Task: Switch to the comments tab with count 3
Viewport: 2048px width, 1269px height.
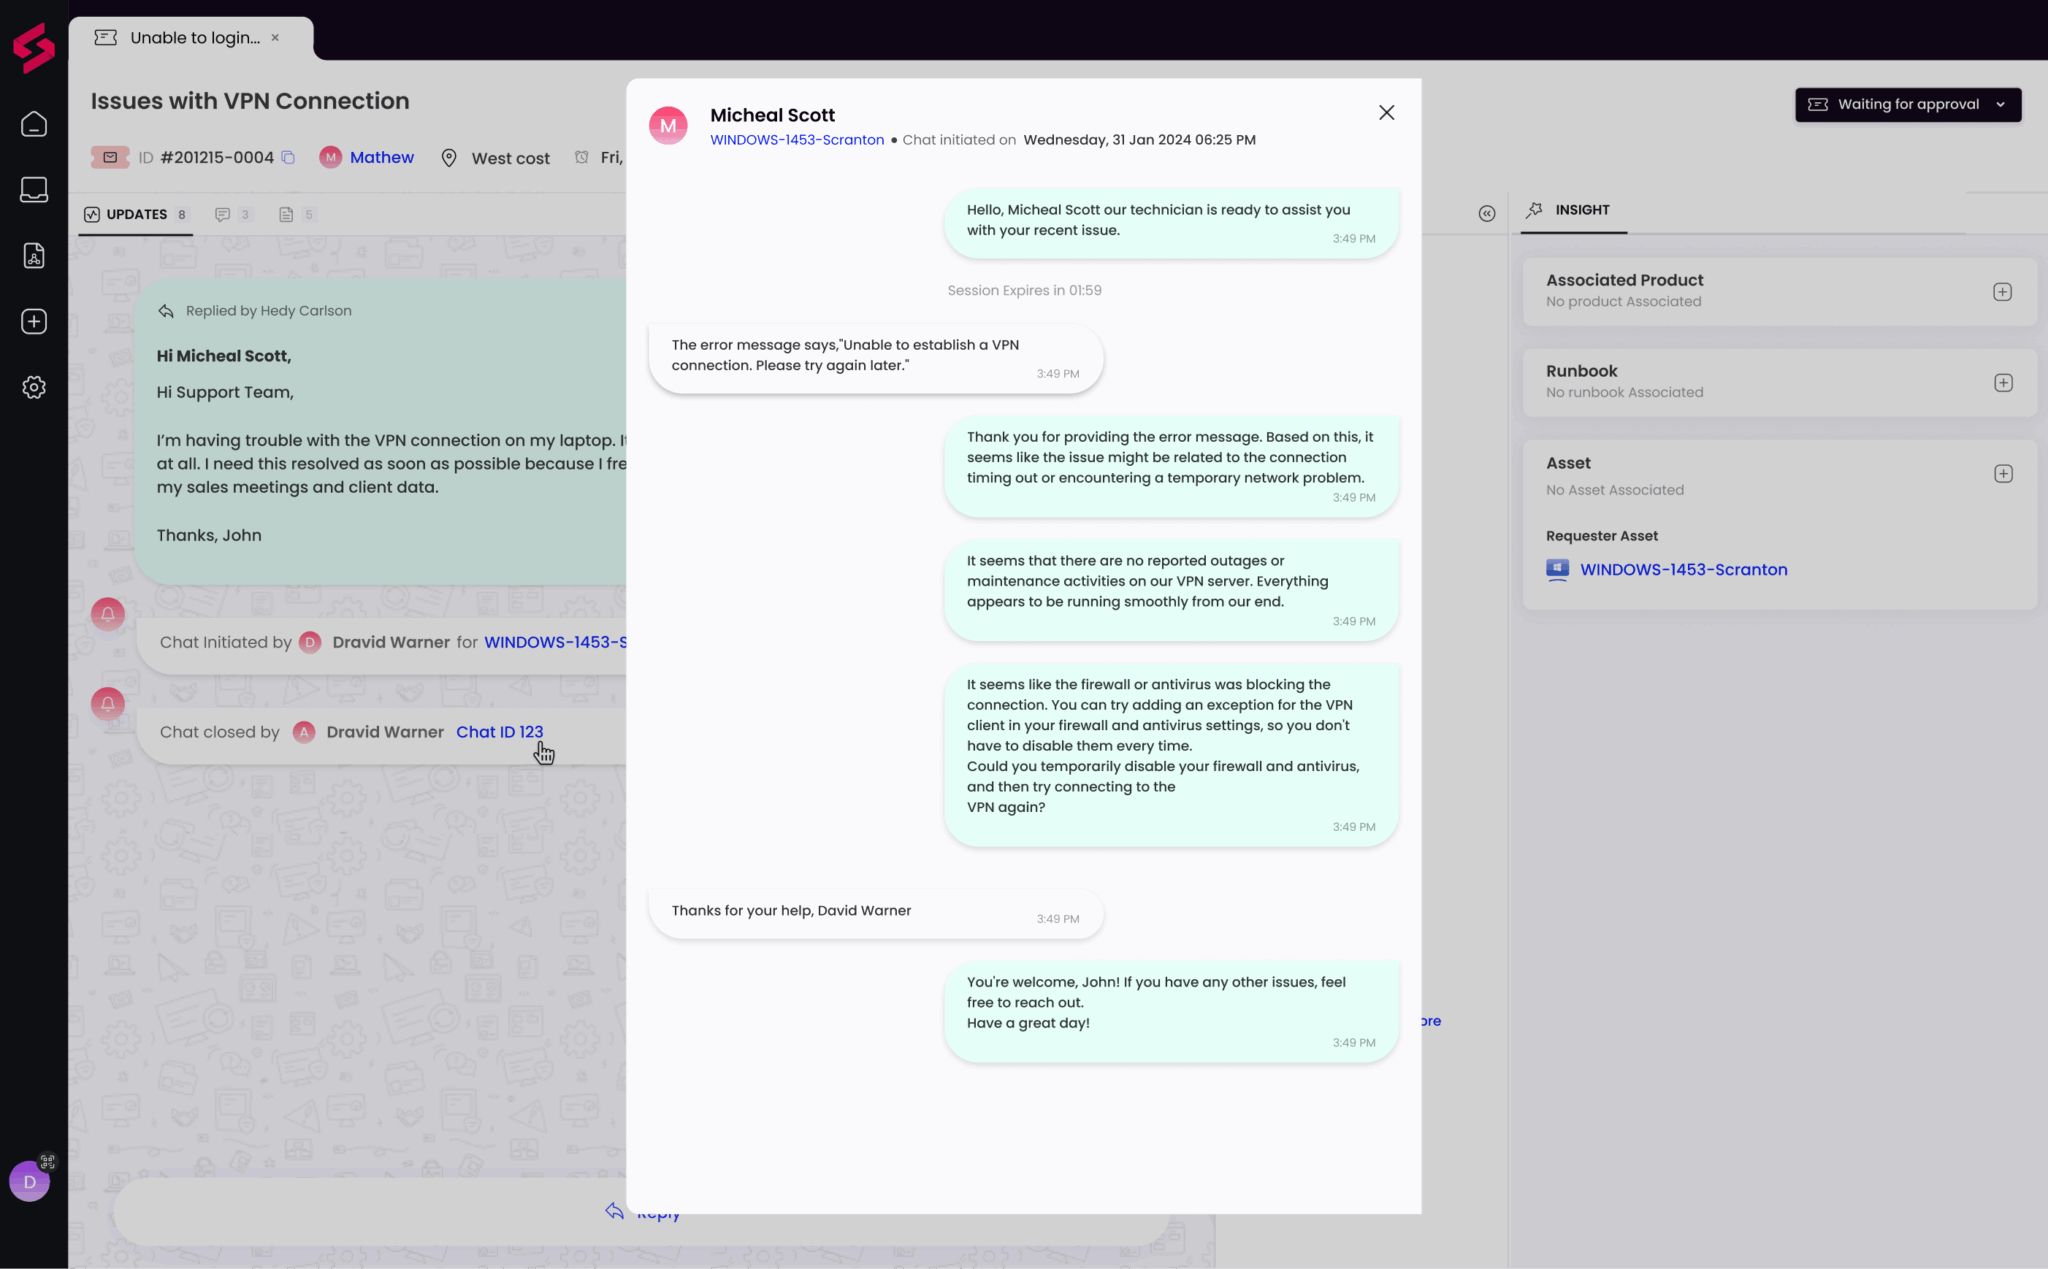Action: coord(233,214)
